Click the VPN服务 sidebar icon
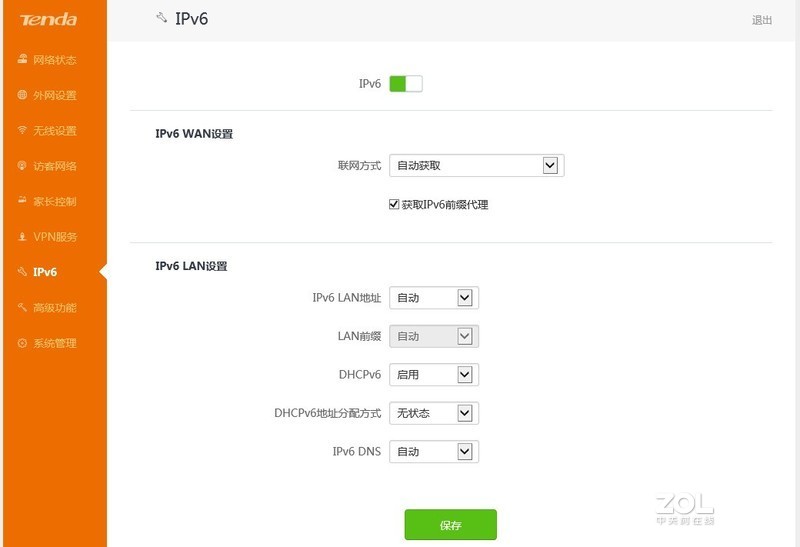 (22, 236)
